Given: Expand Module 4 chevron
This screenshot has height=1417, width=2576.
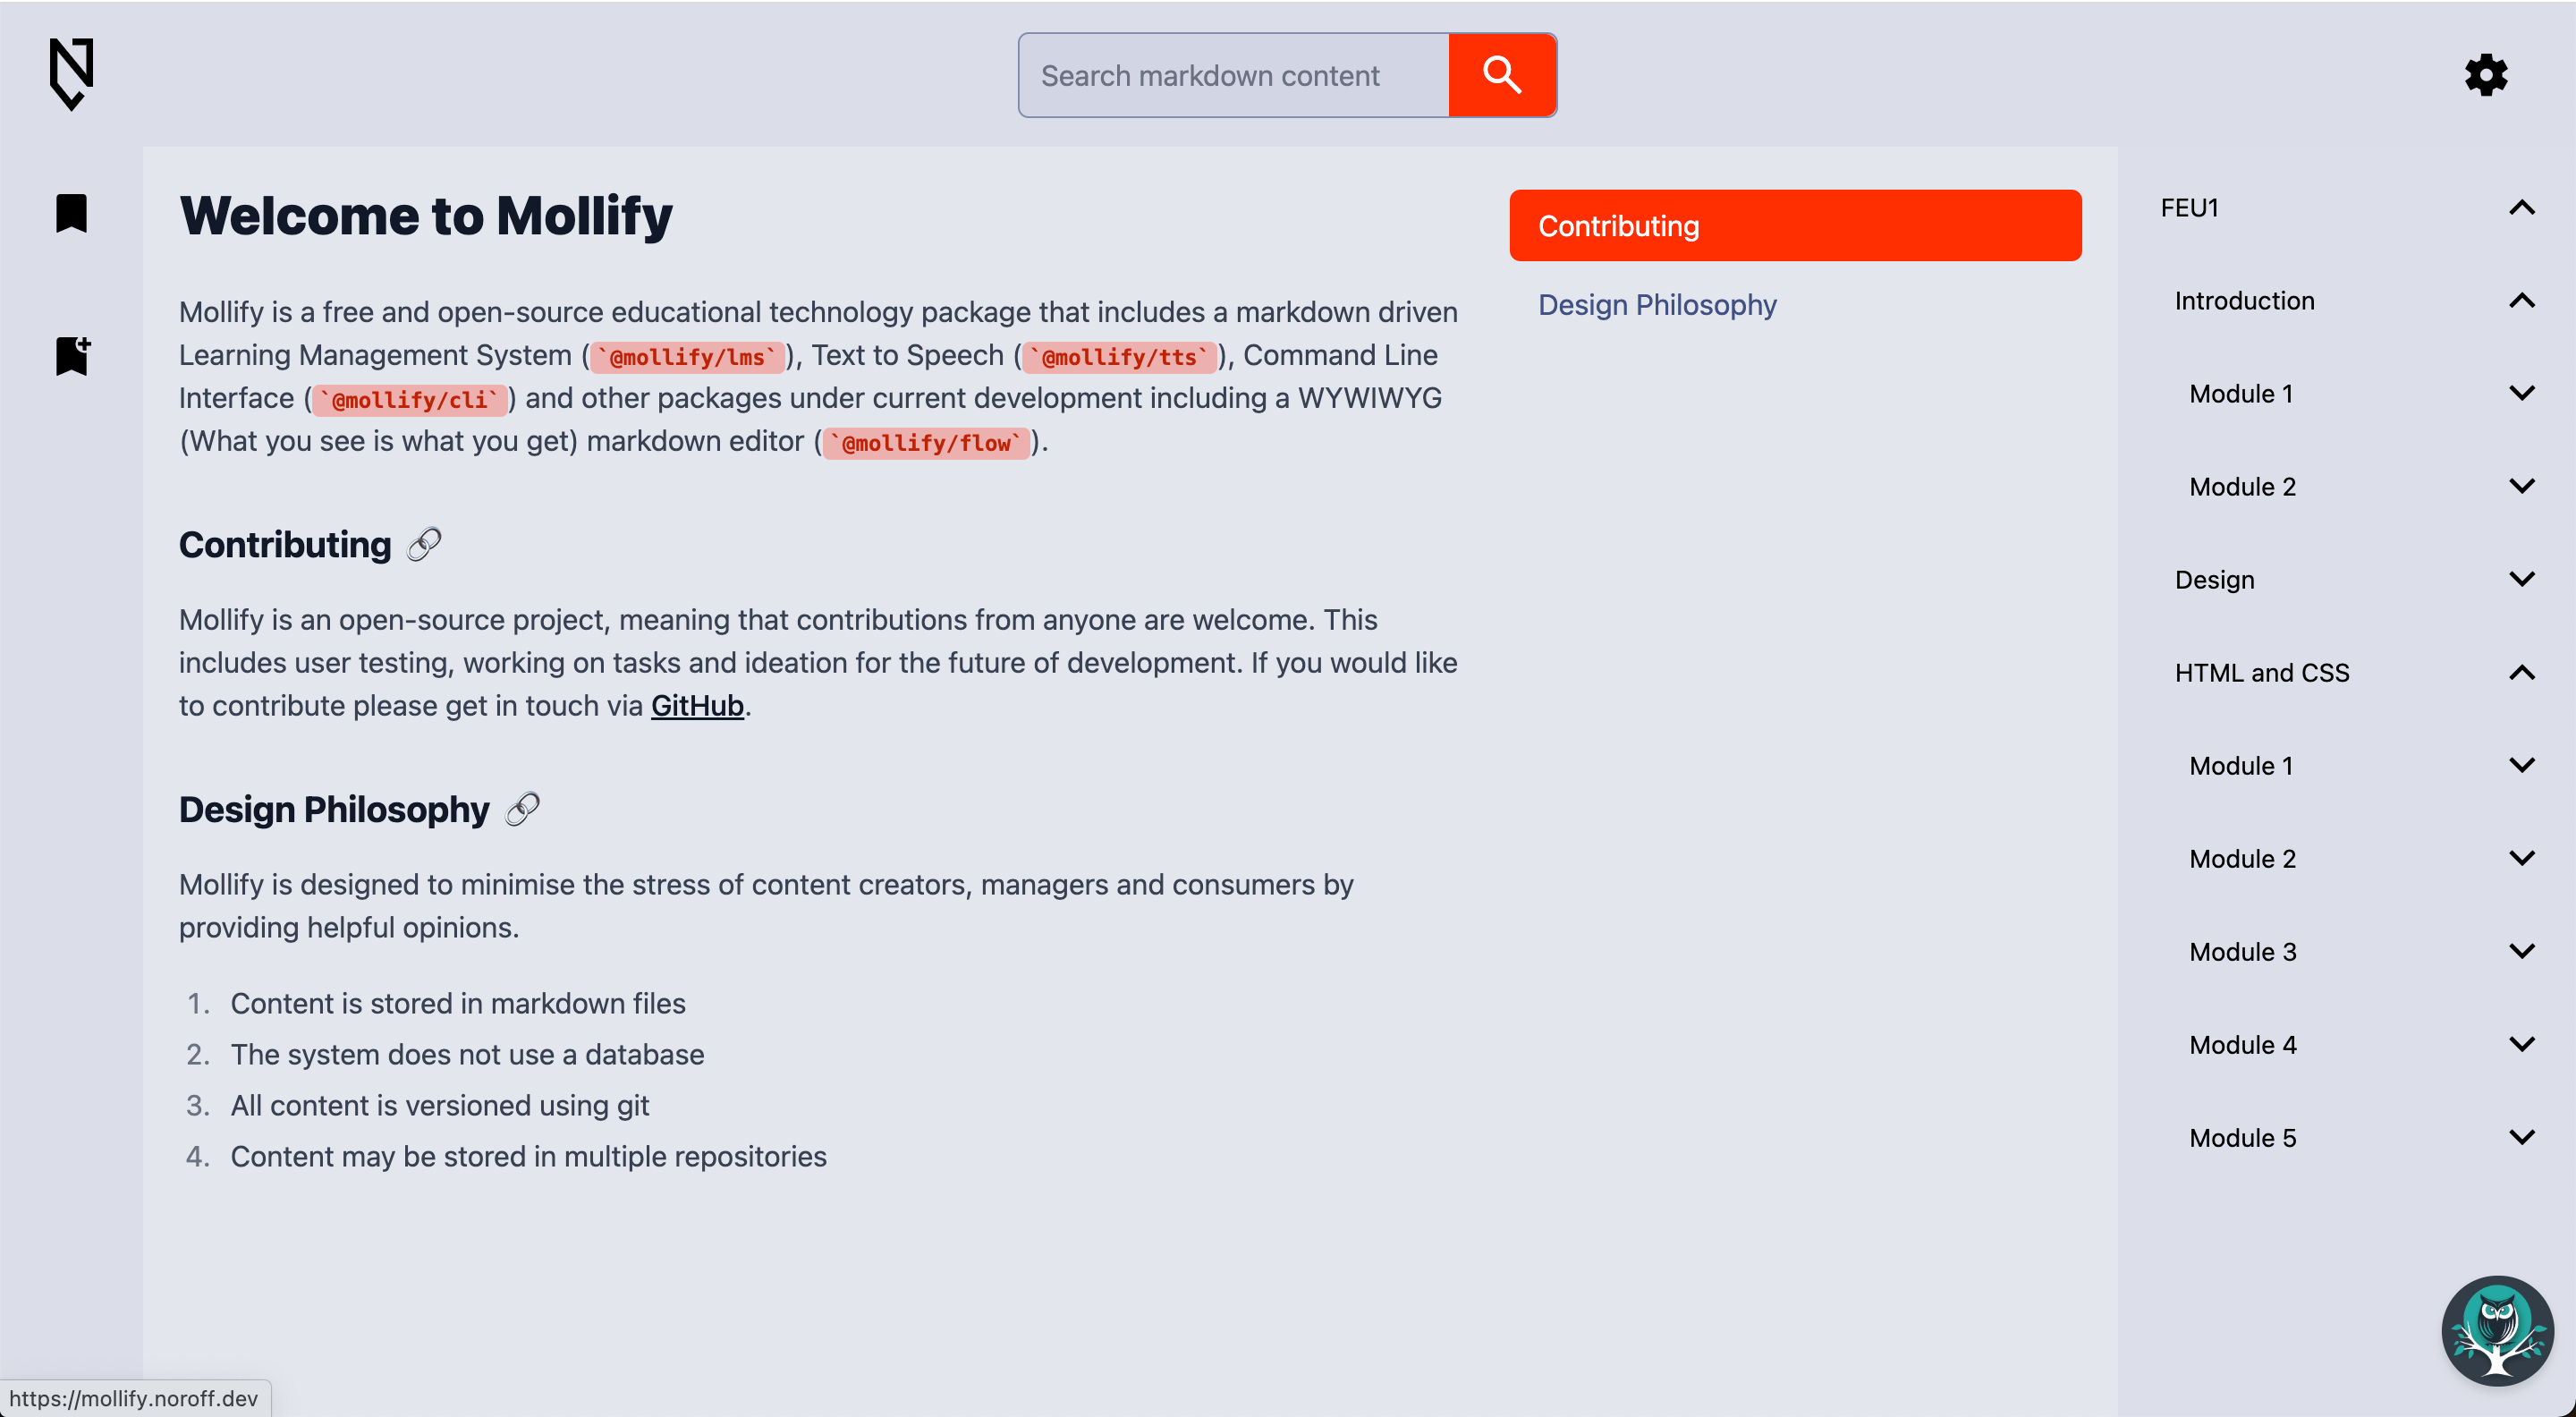Looking at the screenshot, I should (x=2521, y=1045).
